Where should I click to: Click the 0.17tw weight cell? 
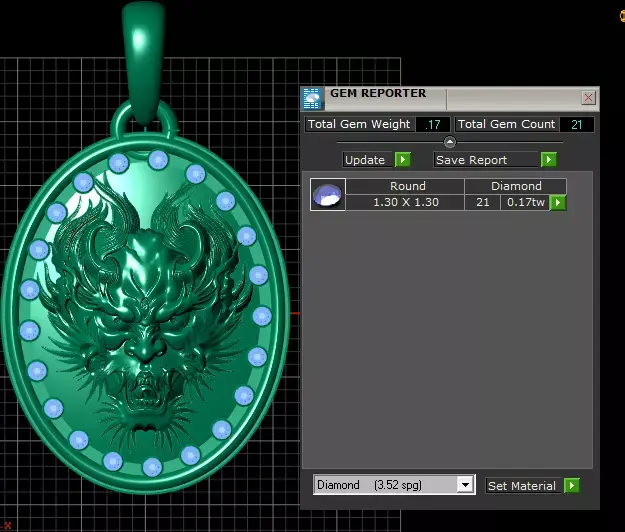[525, 202]
